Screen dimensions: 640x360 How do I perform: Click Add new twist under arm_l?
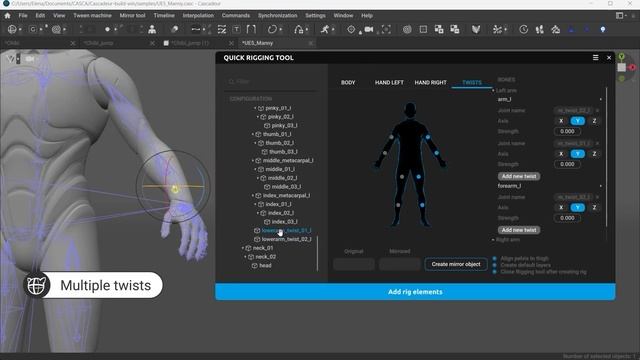point(519,176)
